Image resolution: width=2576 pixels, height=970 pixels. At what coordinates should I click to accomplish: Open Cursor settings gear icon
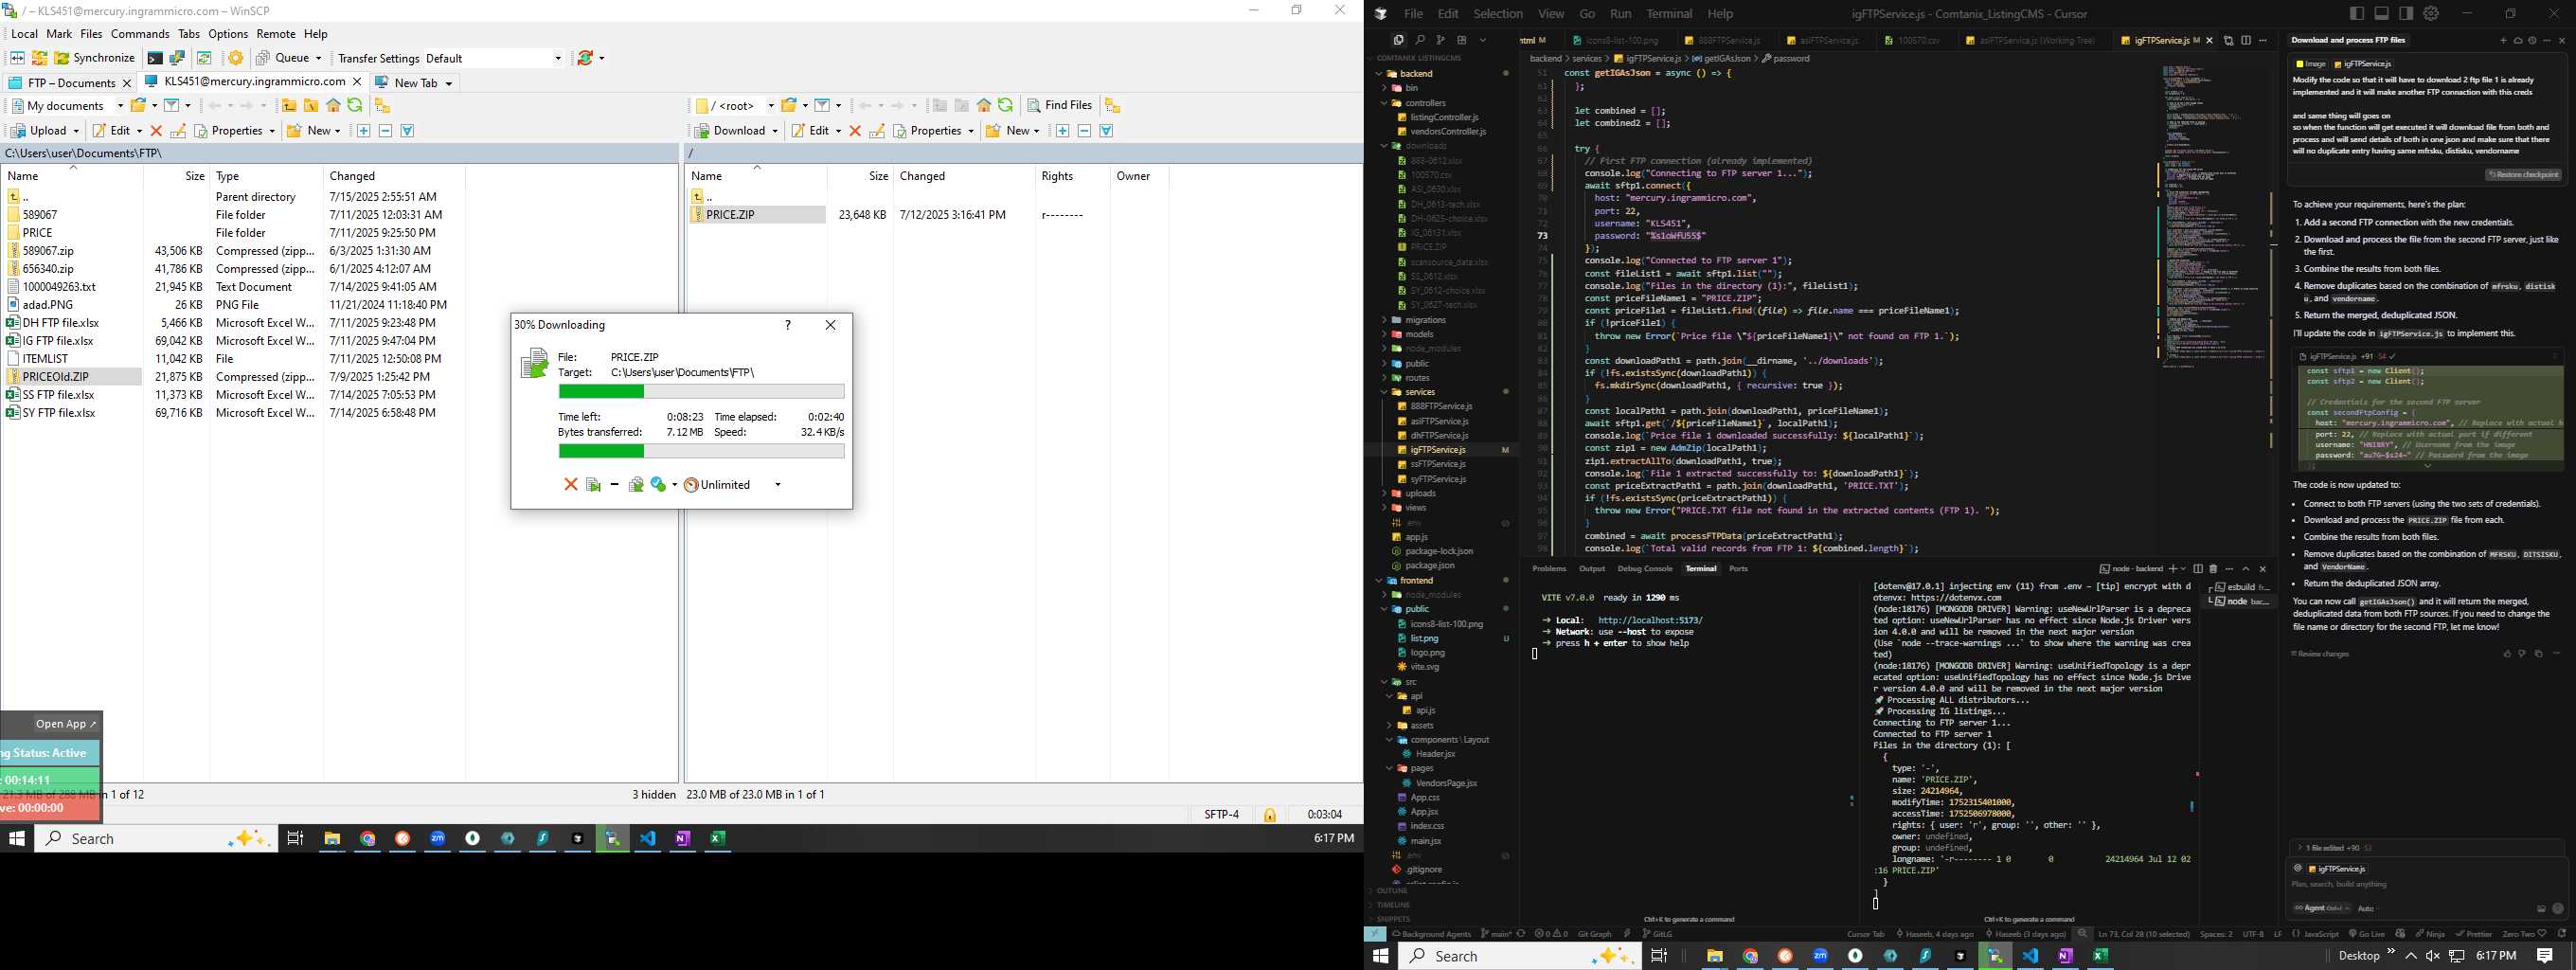pos(2431,13)
